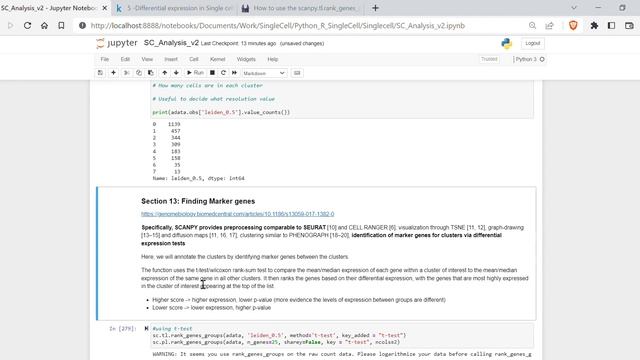
Task: Restart the kernel icon
Action: click(x=223, y=73)
